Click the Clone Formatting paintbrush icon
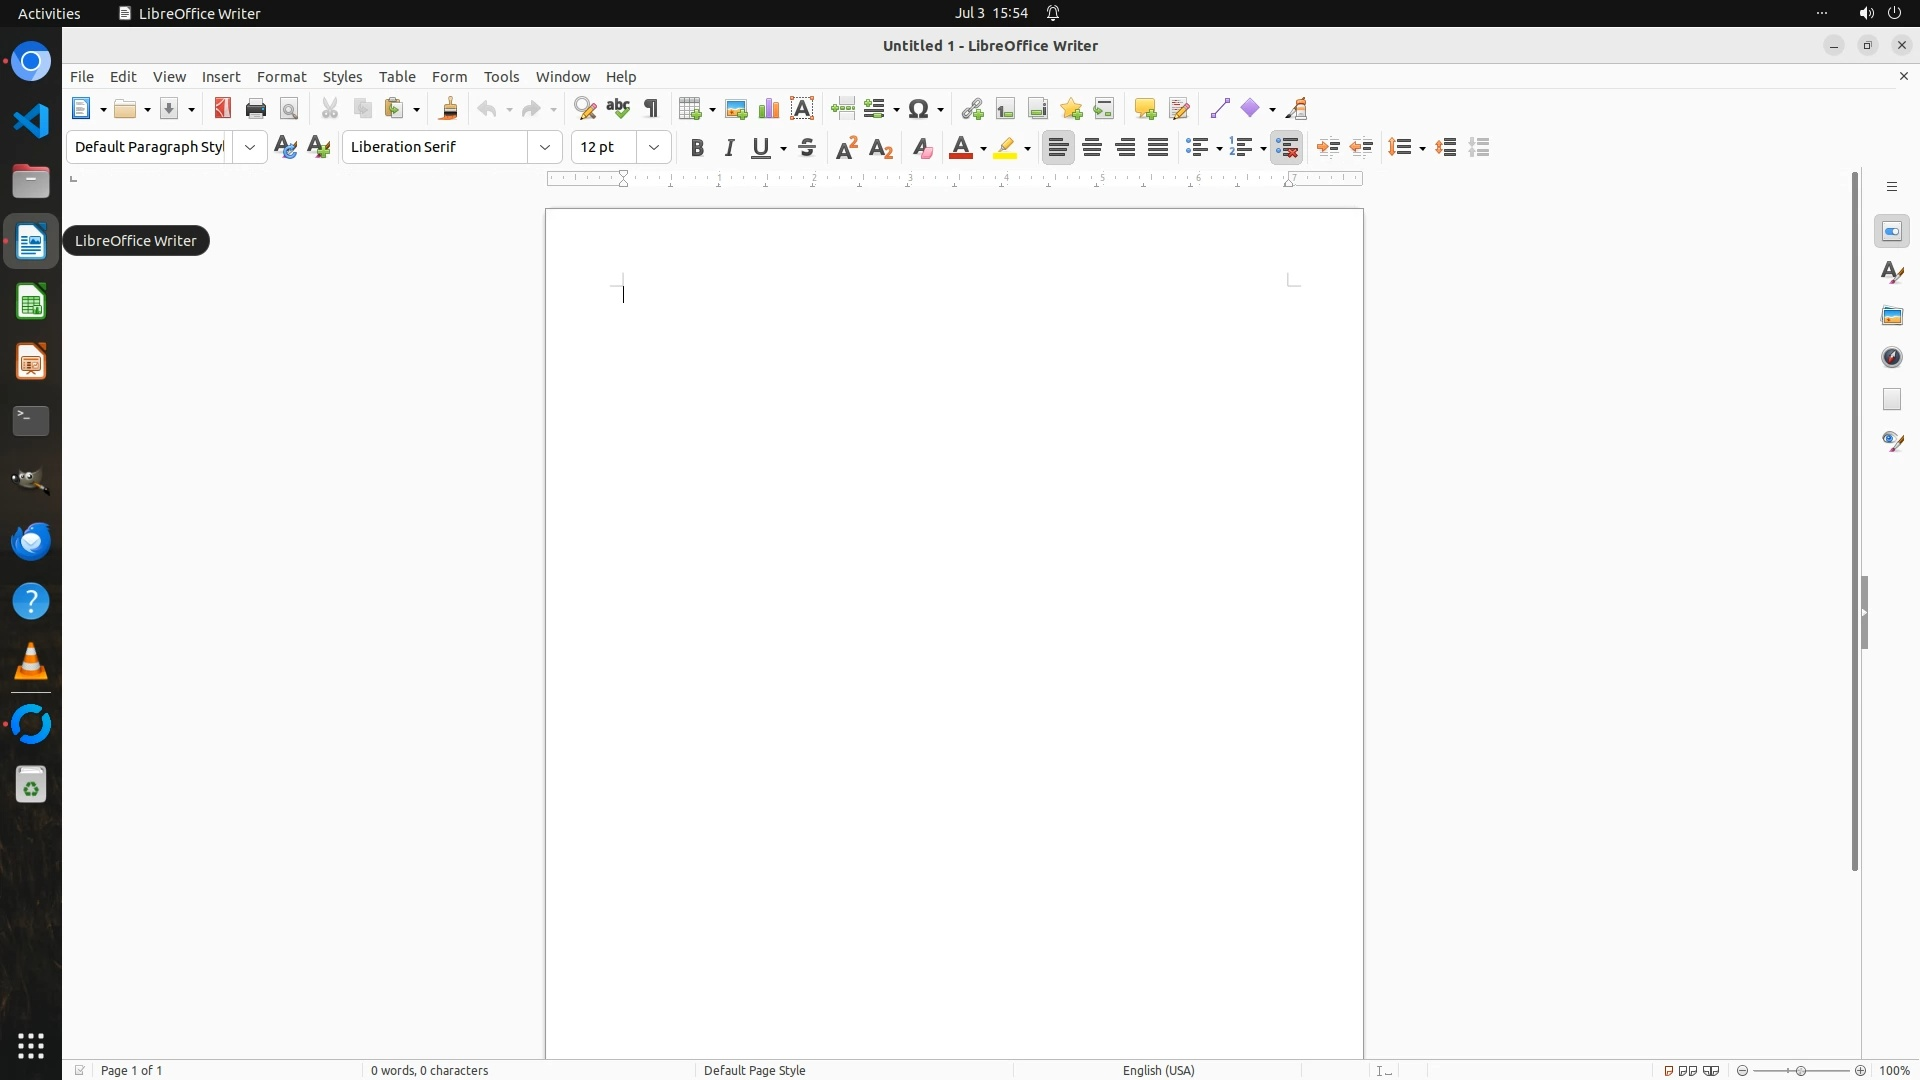Screen dimensions: 1920x1080 click(449, 109)
